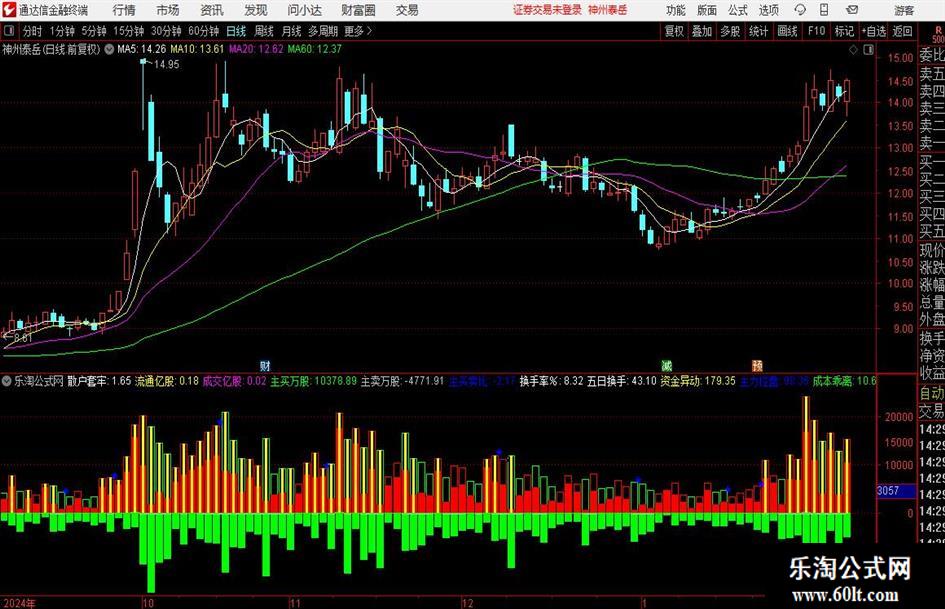
Task: Click the 通达信 red logo icon
Action: [9, 10]
